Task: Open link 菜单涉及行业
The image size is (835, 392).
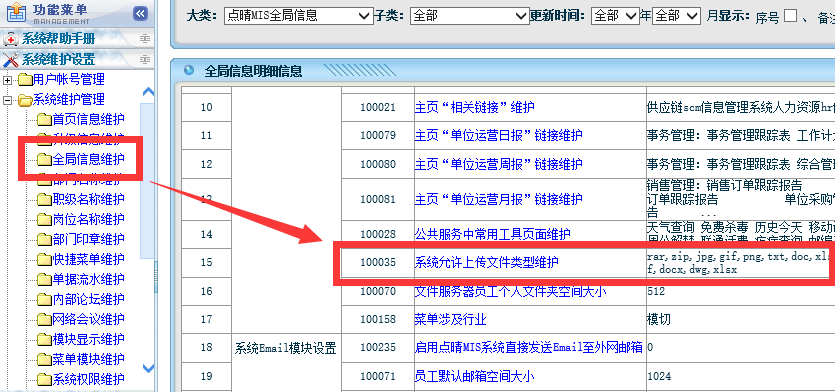Action: click(x=451, y=320)
